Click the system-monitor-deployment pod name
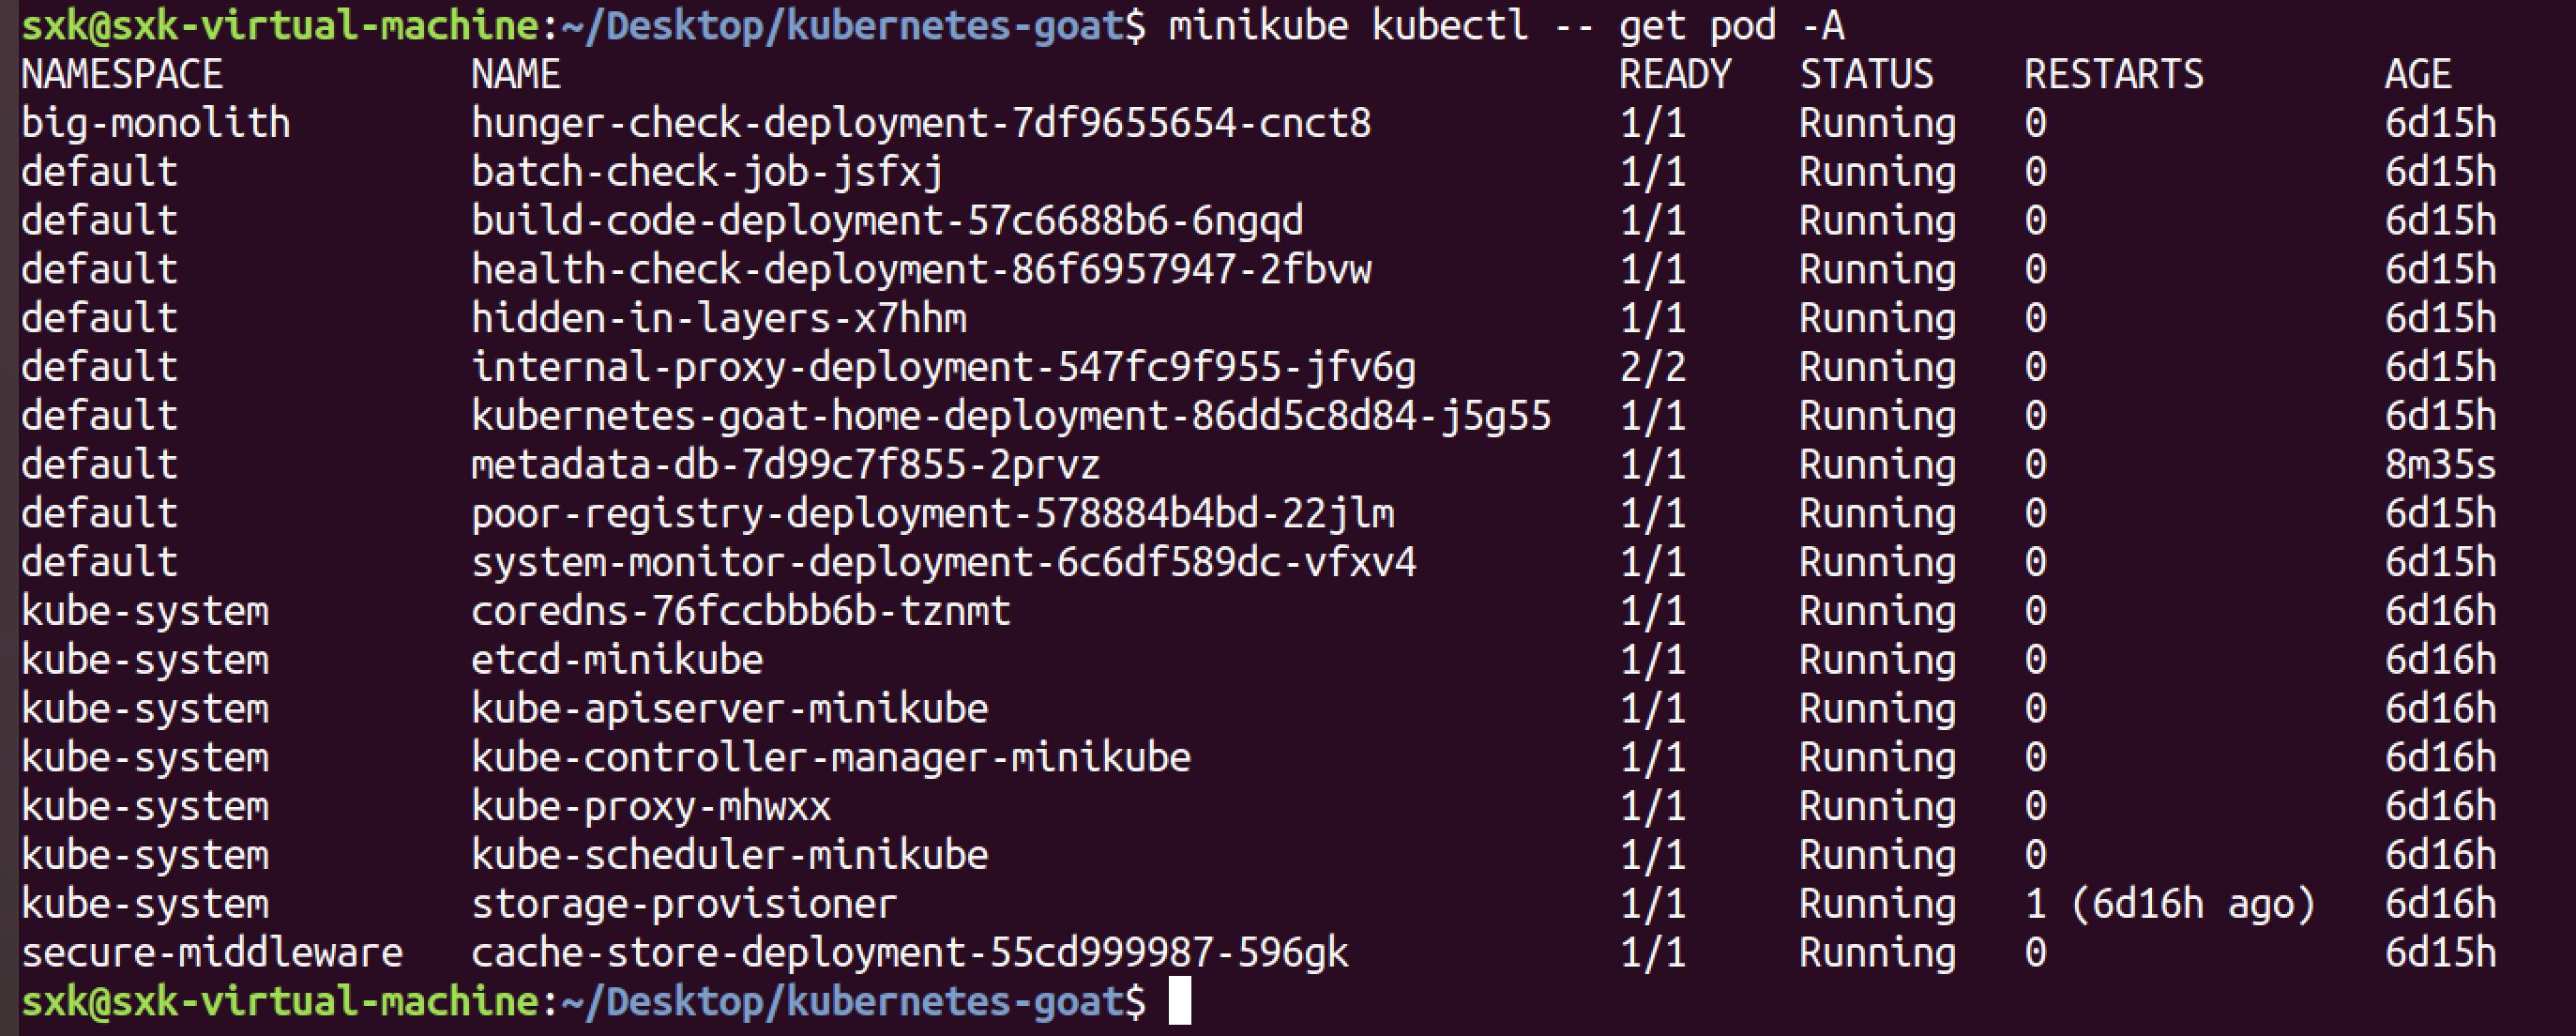 point(943,563)
